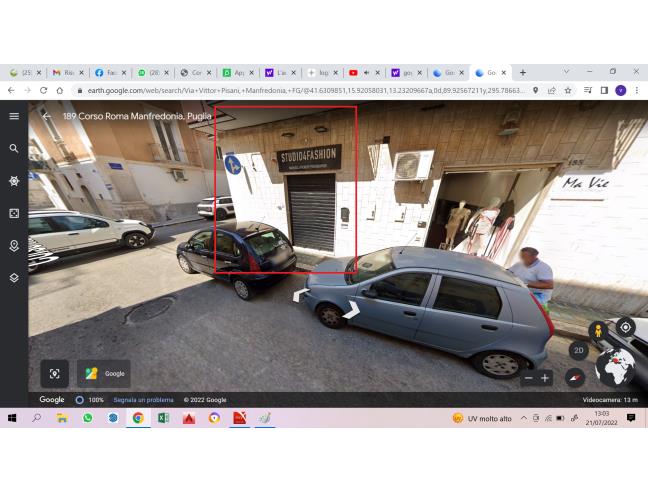This screenshot has height=492, width=648.
Task: Click the globe mini-map thumbnail
Action: pyautogui.click(x=614, y=366)
